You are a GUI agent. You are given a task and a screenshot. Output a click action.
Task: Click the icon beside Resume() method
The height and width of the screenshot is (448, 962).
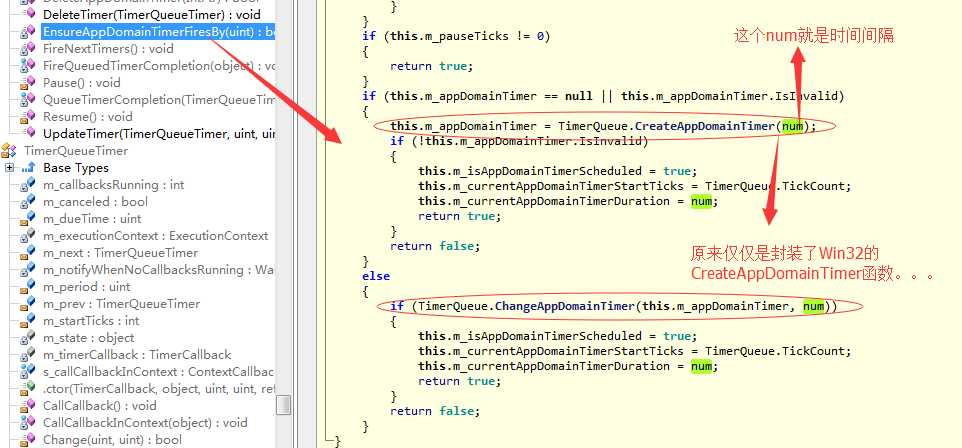pos(28,117)
